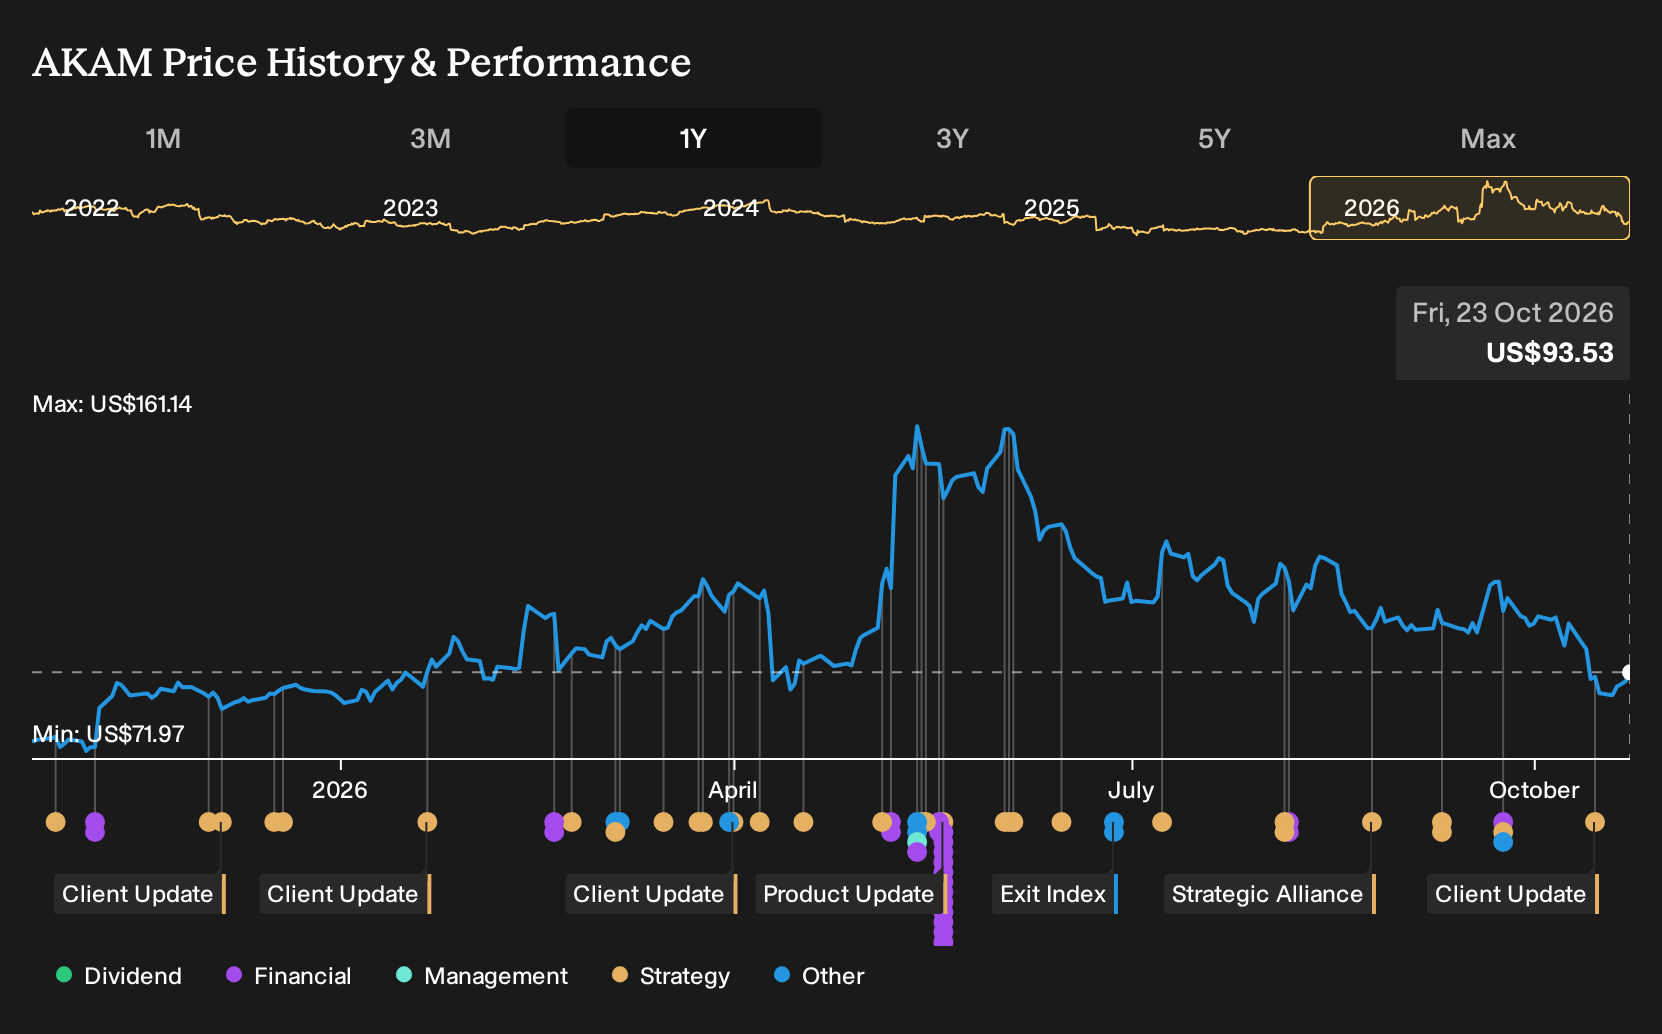Viewport: 1662px width, 1034px height.
Task: Open the Client Update label nearest October
Action: coord(1513,894)
